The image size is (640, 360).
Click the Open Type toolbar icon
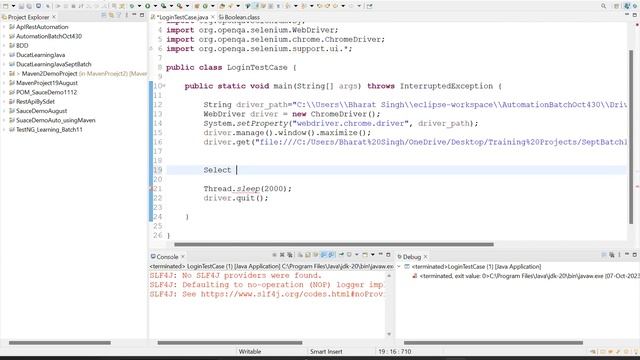click(222, 6)
